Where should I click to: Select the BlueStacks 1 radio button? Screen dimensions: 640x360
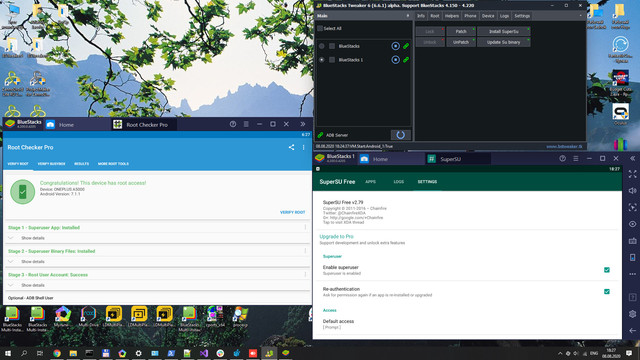point(322,60)
